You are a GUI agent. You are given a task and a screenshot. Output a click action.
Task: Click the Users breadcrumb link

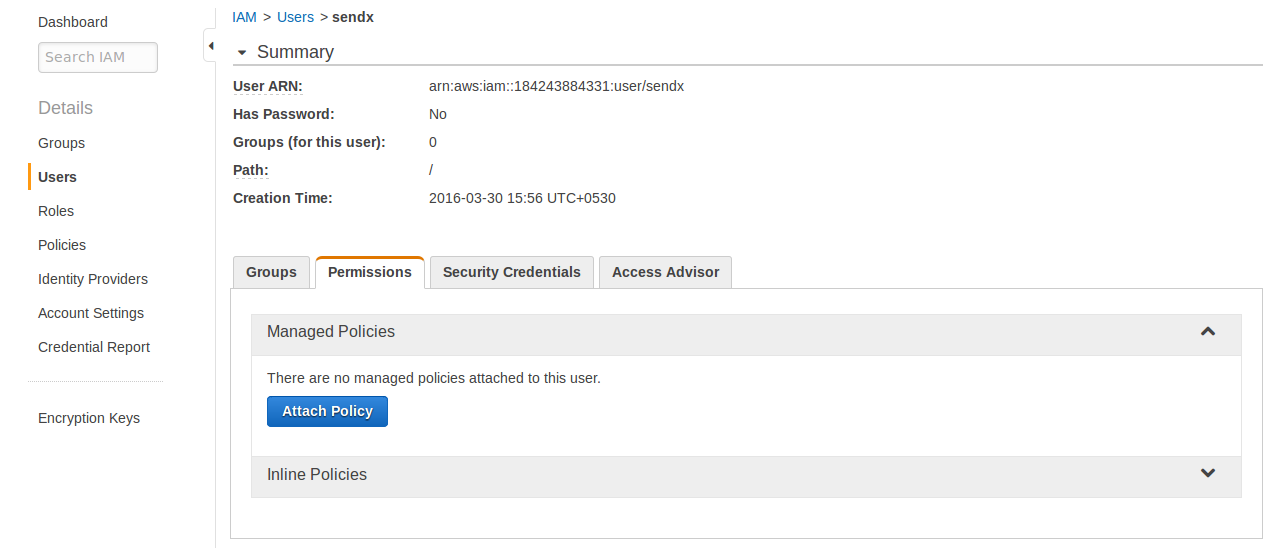pyautogui.click(x=296, y=17)
